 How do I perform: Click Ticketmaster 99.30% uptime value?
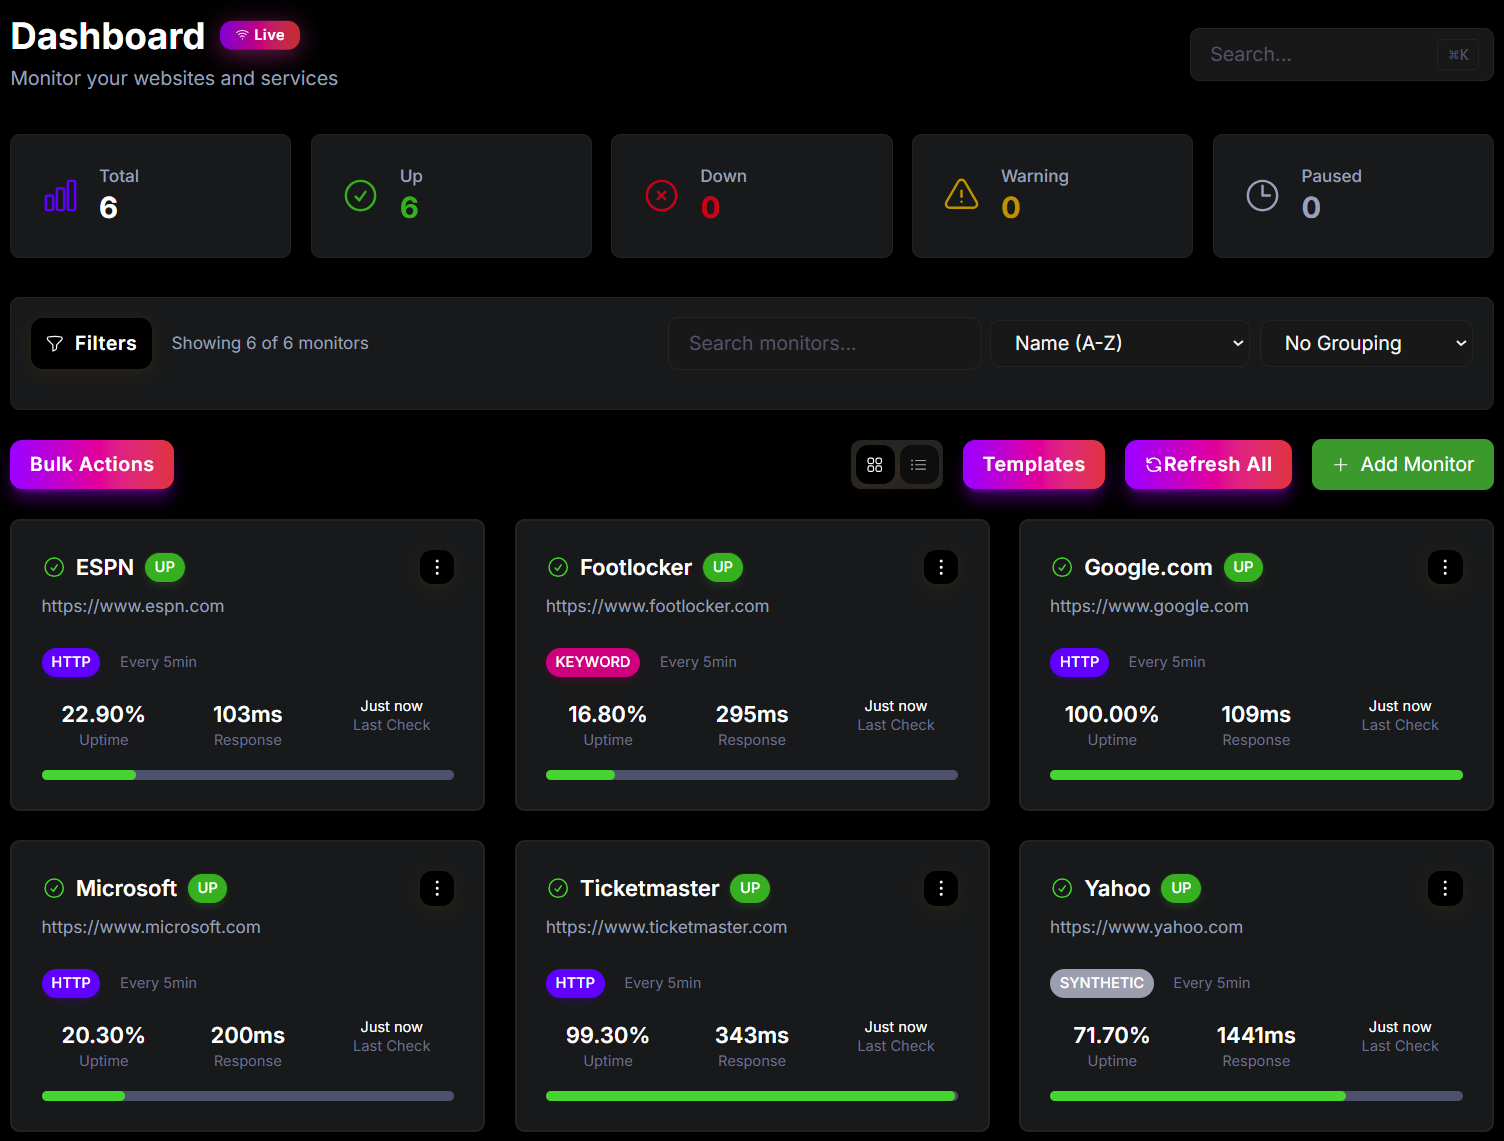[x=608, y=1035]
